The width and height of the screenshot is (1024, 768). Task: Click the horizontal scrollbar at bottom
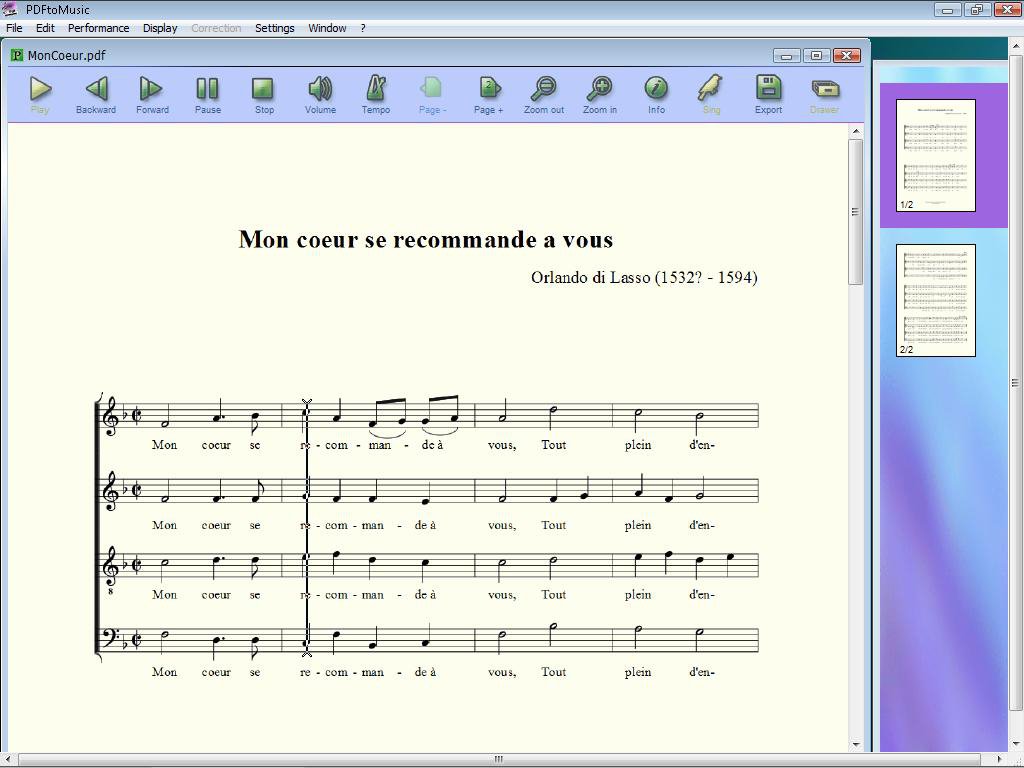pyautogui.click(x=498, y=759)
